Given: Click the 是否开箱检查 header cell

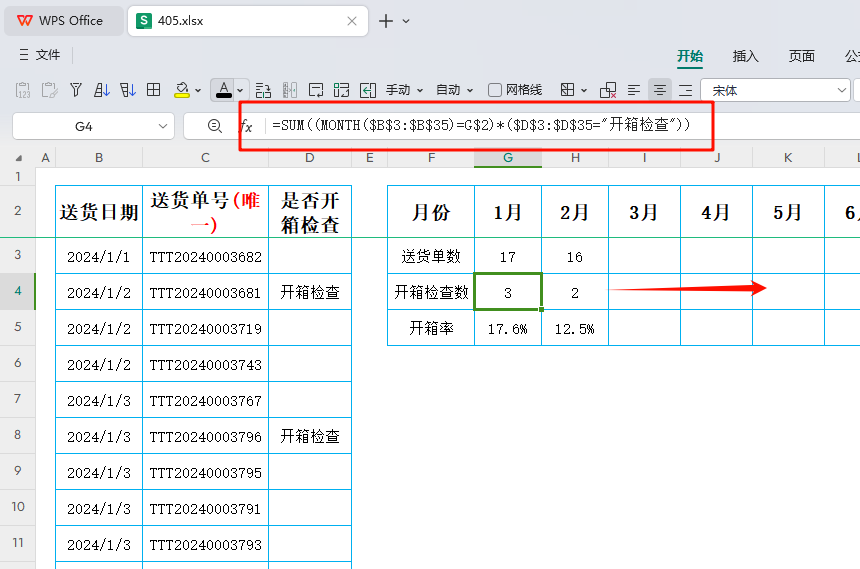Looking at the screenshot, I should pos(310,212).
